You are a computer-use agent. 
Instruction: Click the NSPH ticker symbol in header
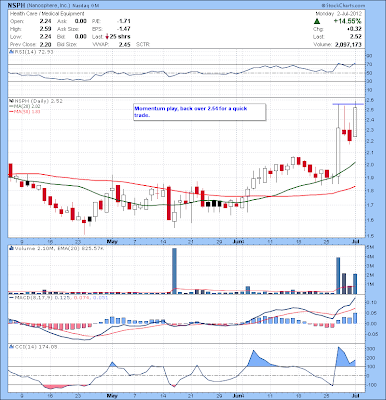click(x=16, y=6)
